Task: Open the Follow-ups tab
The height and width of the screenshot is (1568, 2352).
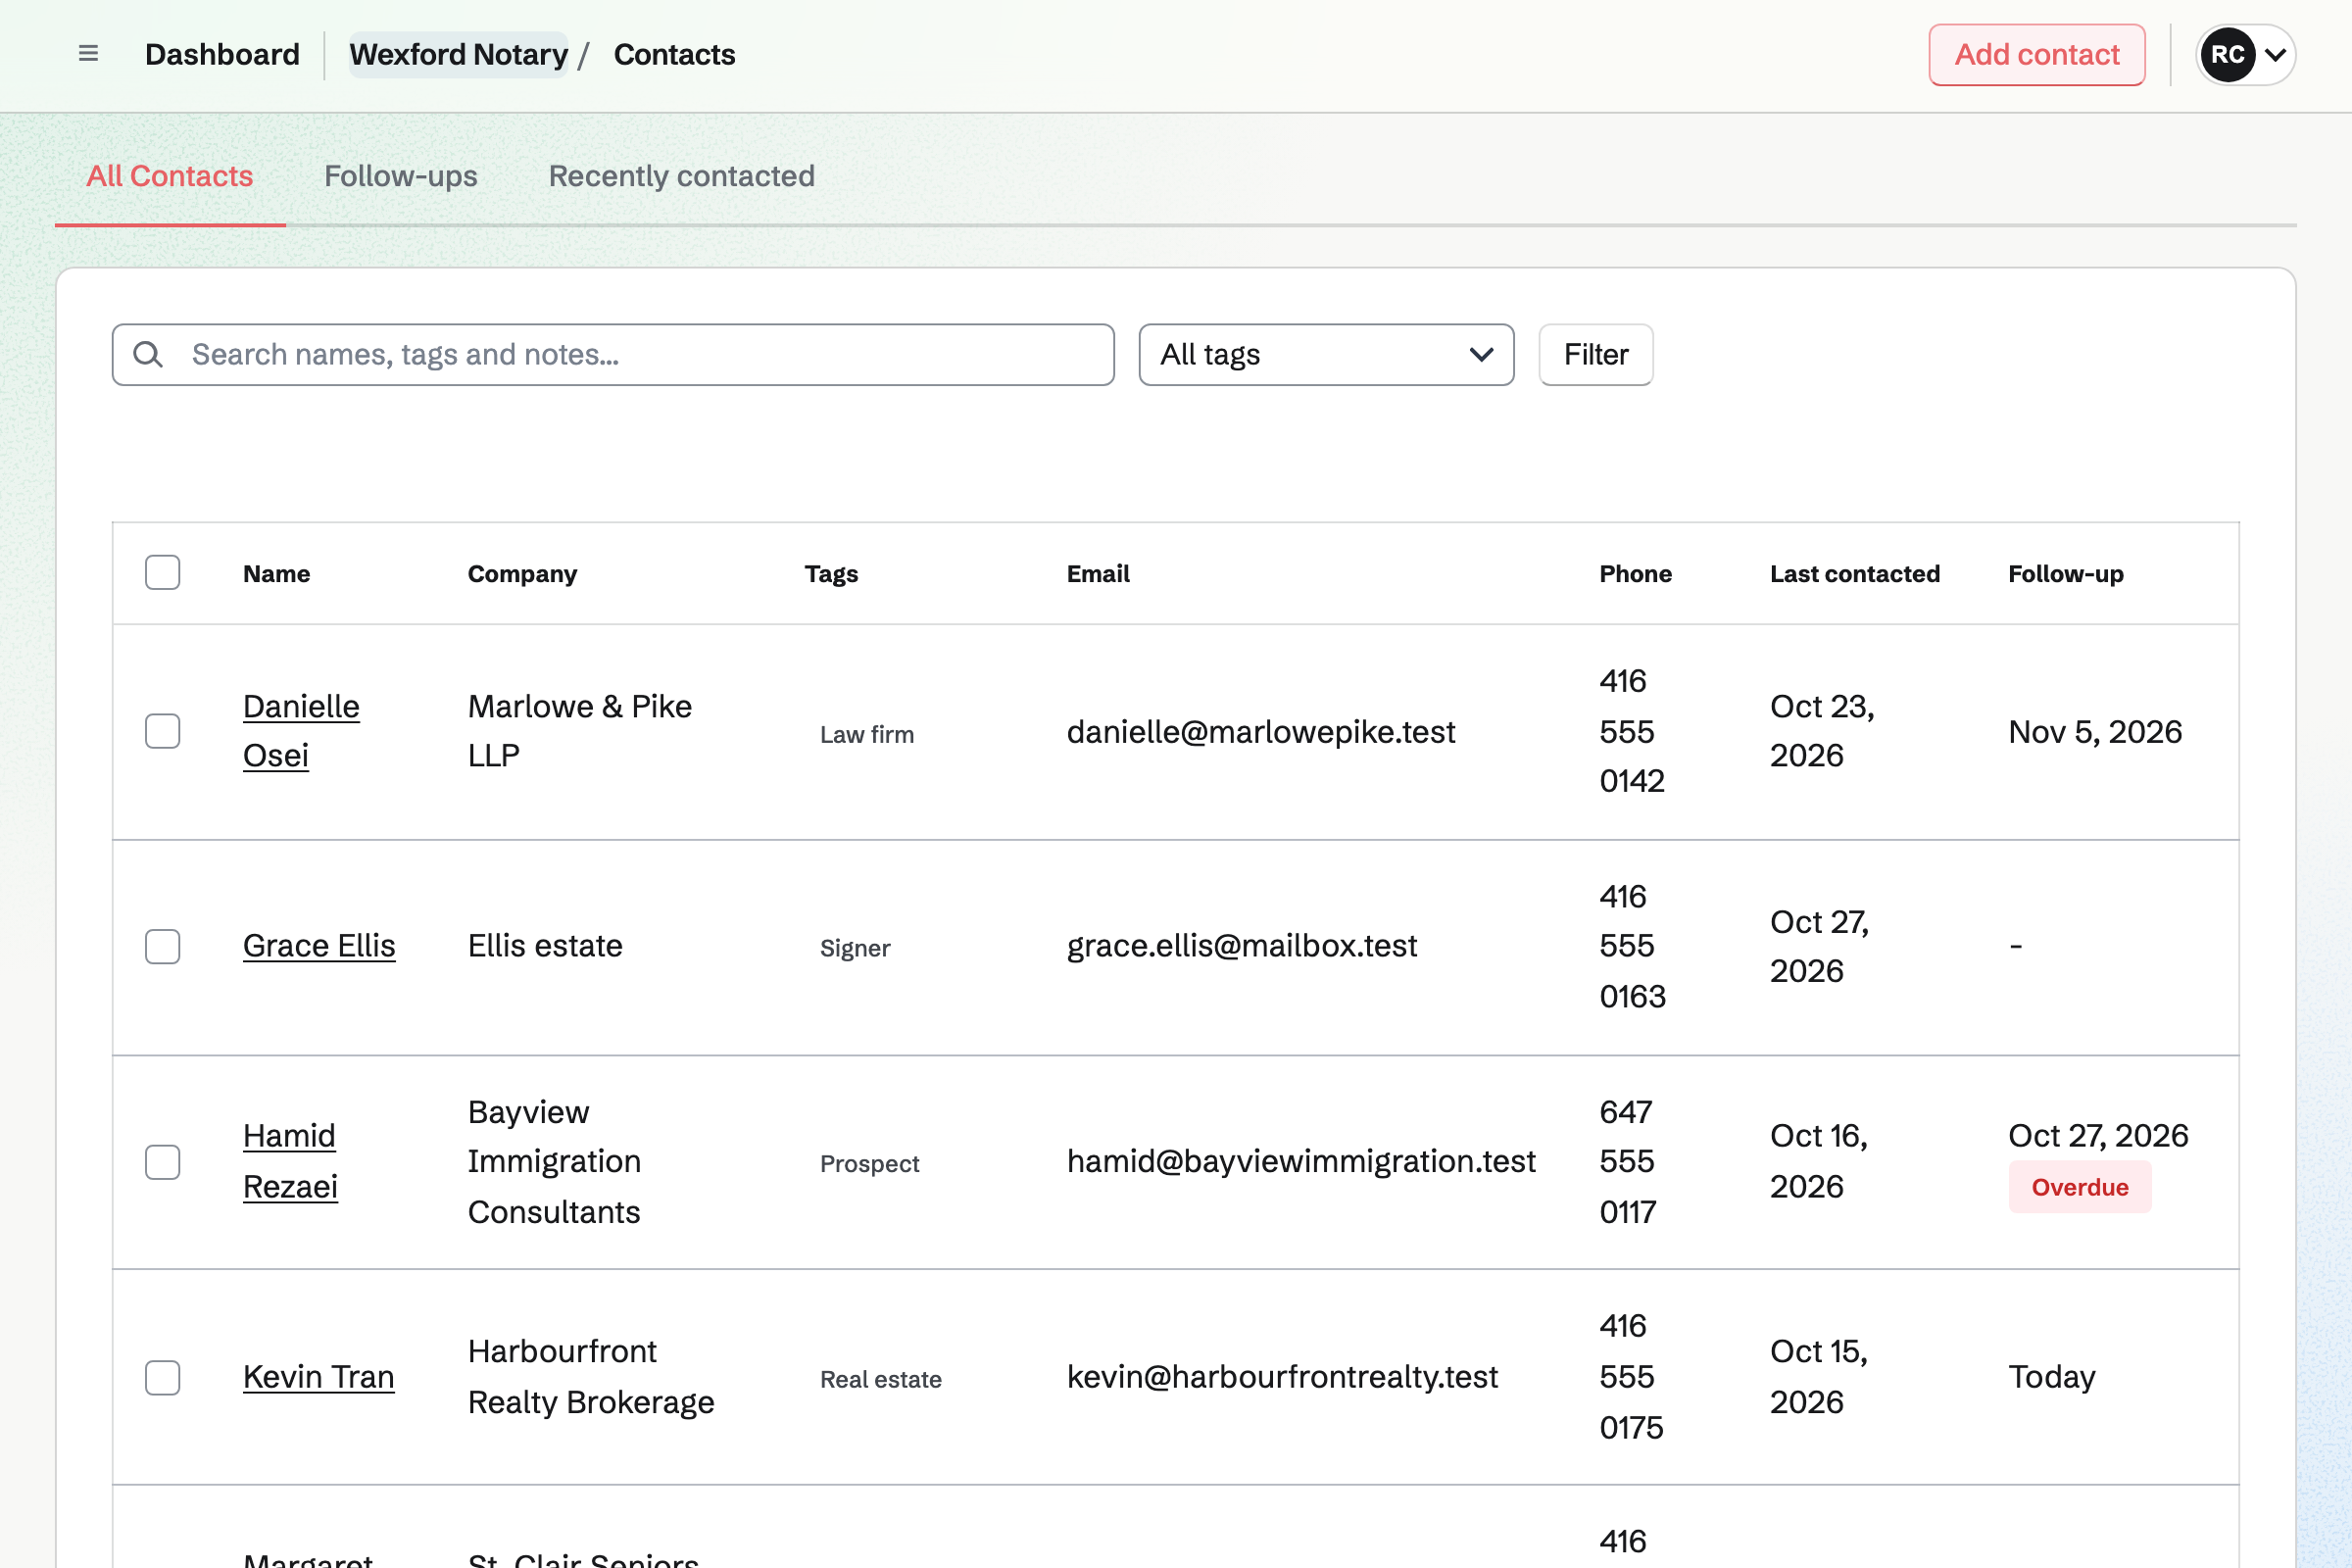Action: click(x=401, y=176)
